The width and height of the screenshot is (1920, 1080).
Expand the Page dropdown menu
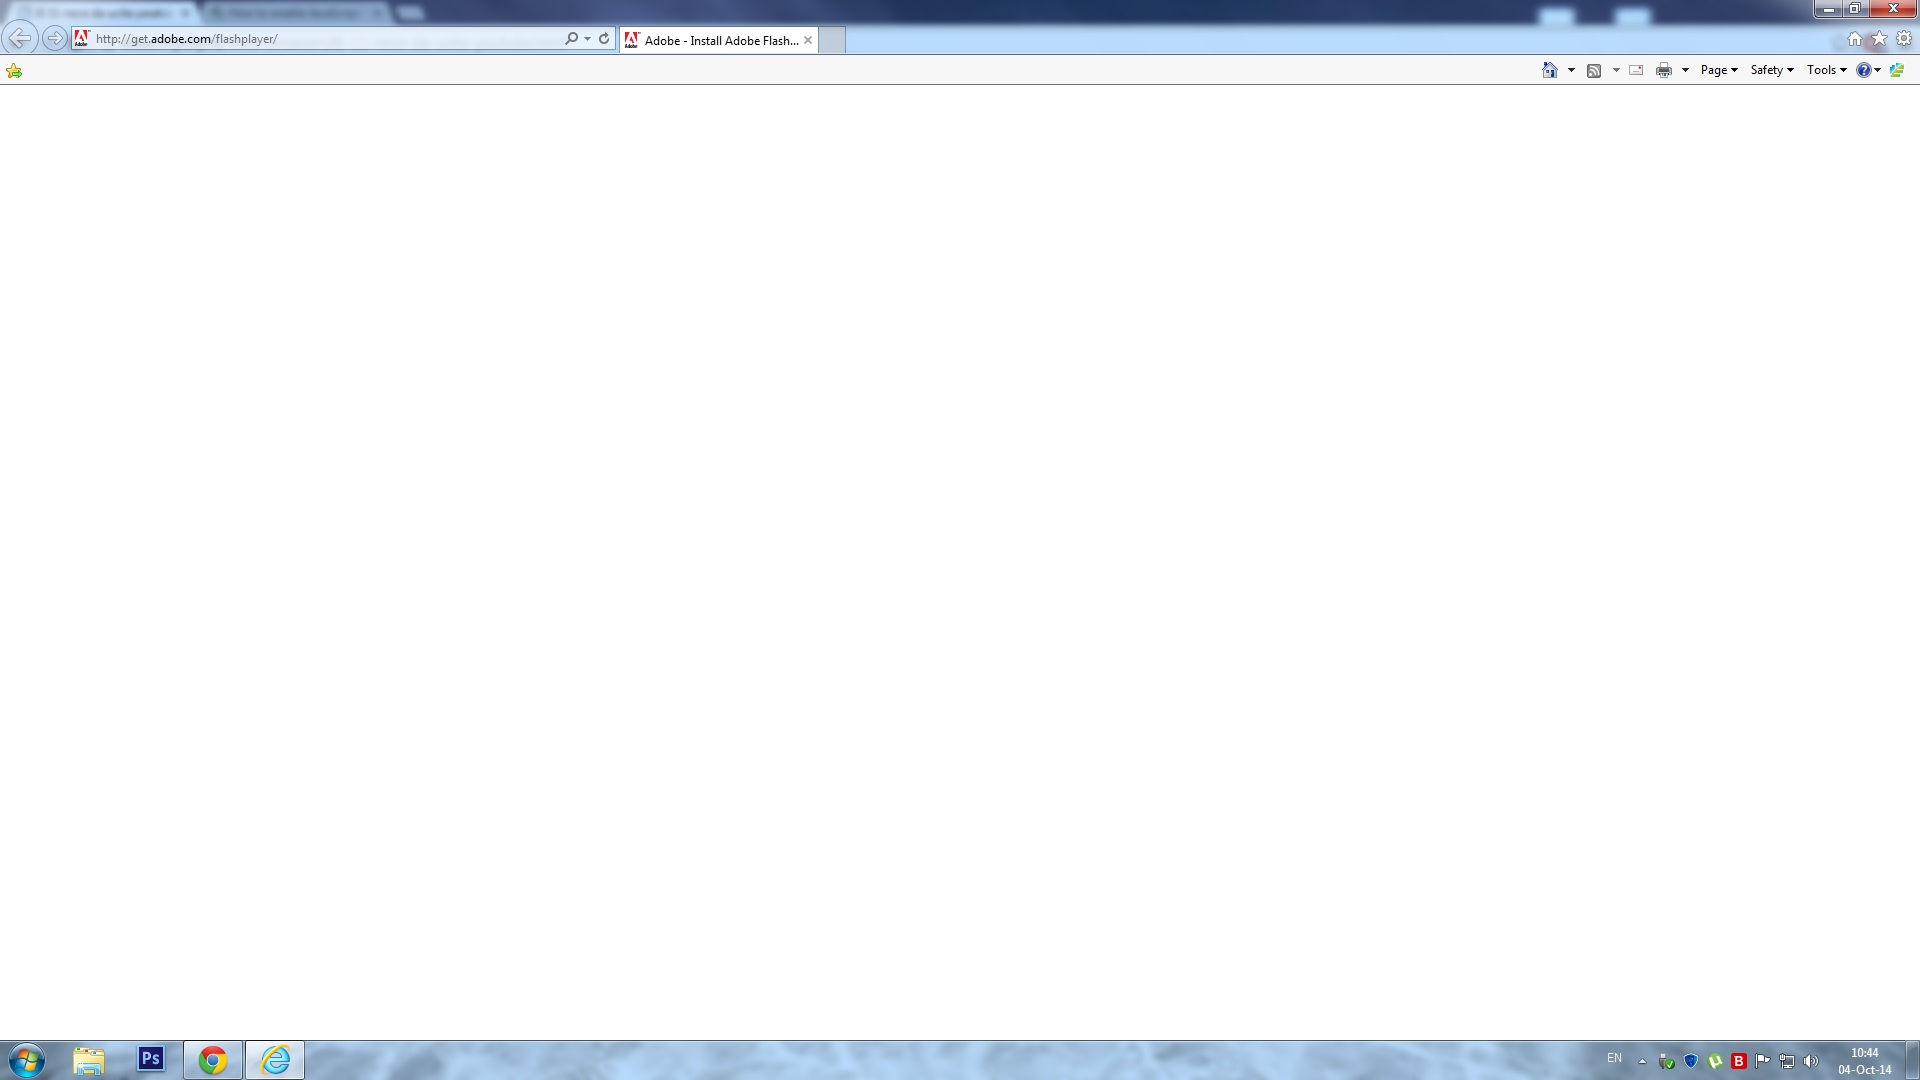(x=1719, y=70)
